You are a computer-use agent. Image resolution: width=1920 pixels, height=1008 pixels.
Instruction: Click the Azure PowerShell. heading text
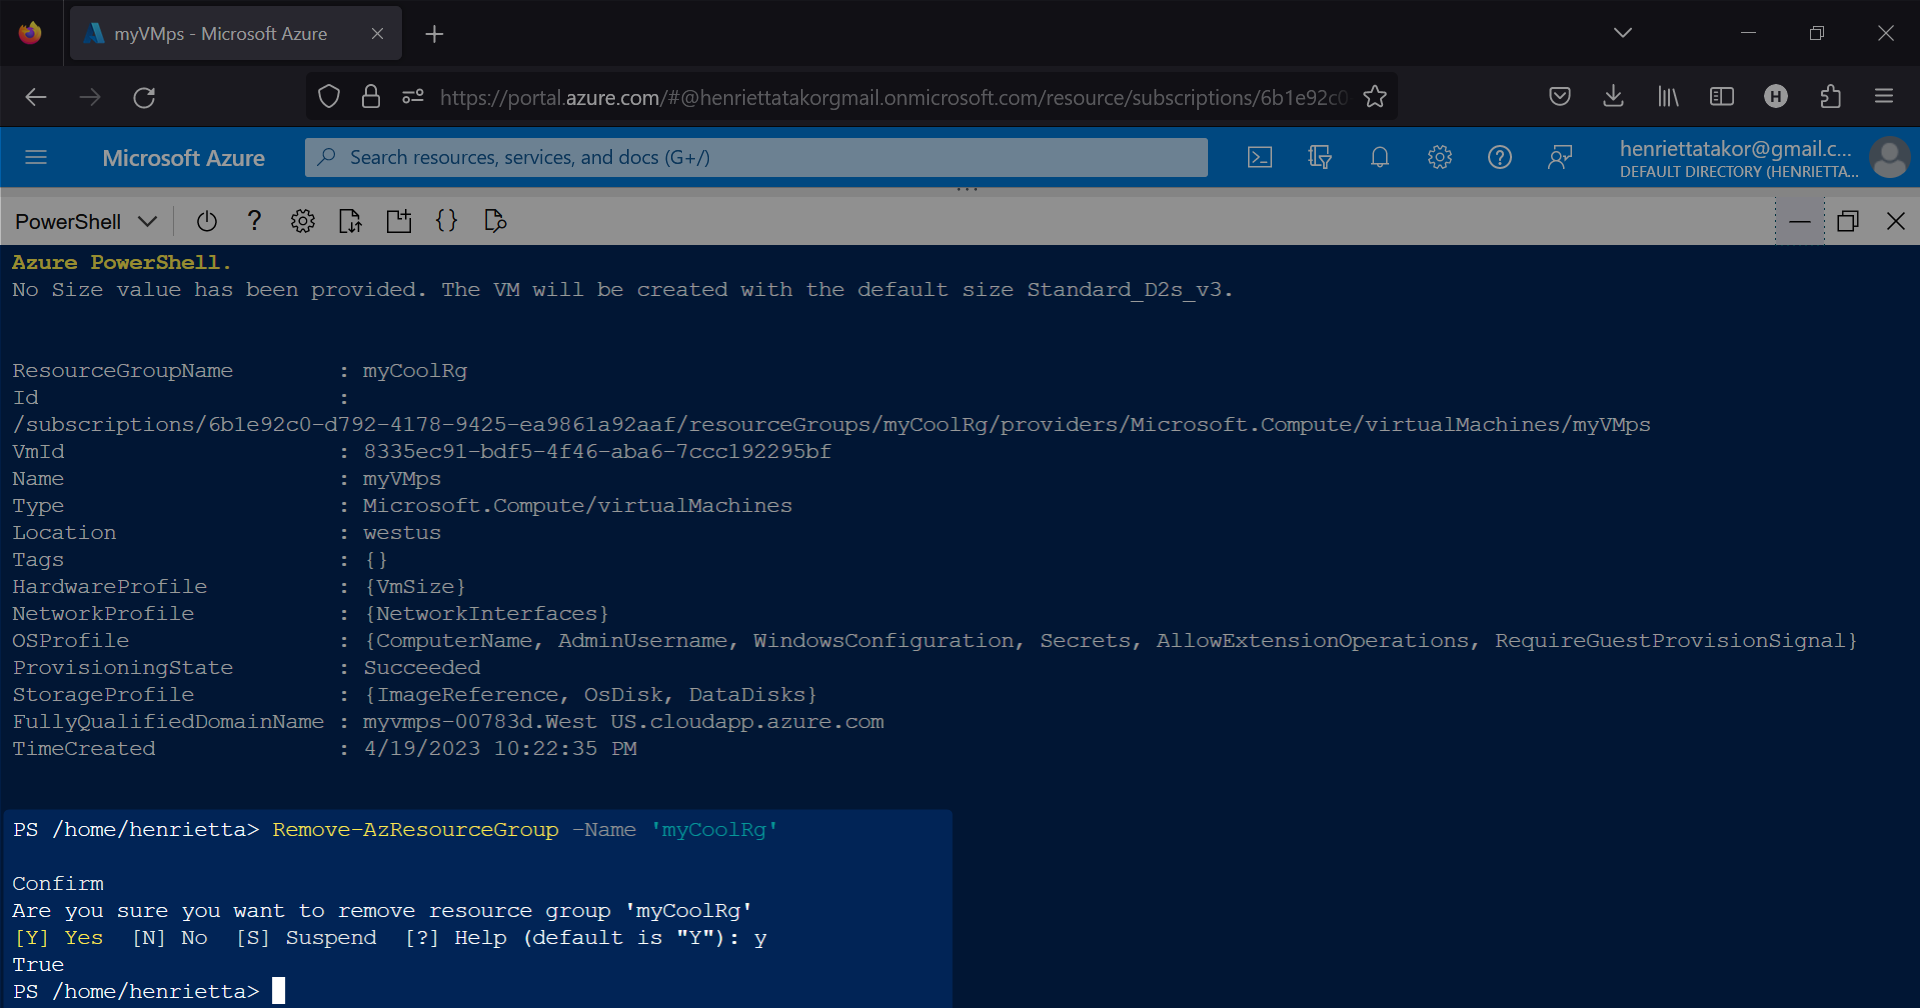tap(121, 262)
